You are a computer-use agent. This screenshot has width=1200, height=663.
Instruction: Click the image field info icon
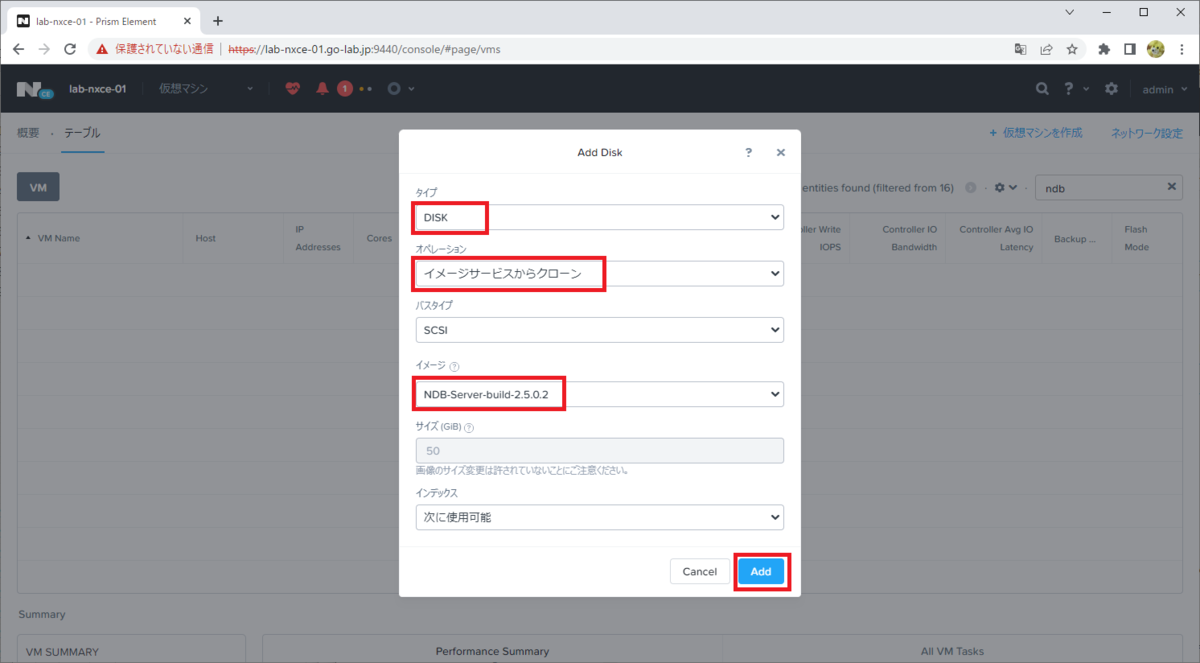(x=454, y=367)
